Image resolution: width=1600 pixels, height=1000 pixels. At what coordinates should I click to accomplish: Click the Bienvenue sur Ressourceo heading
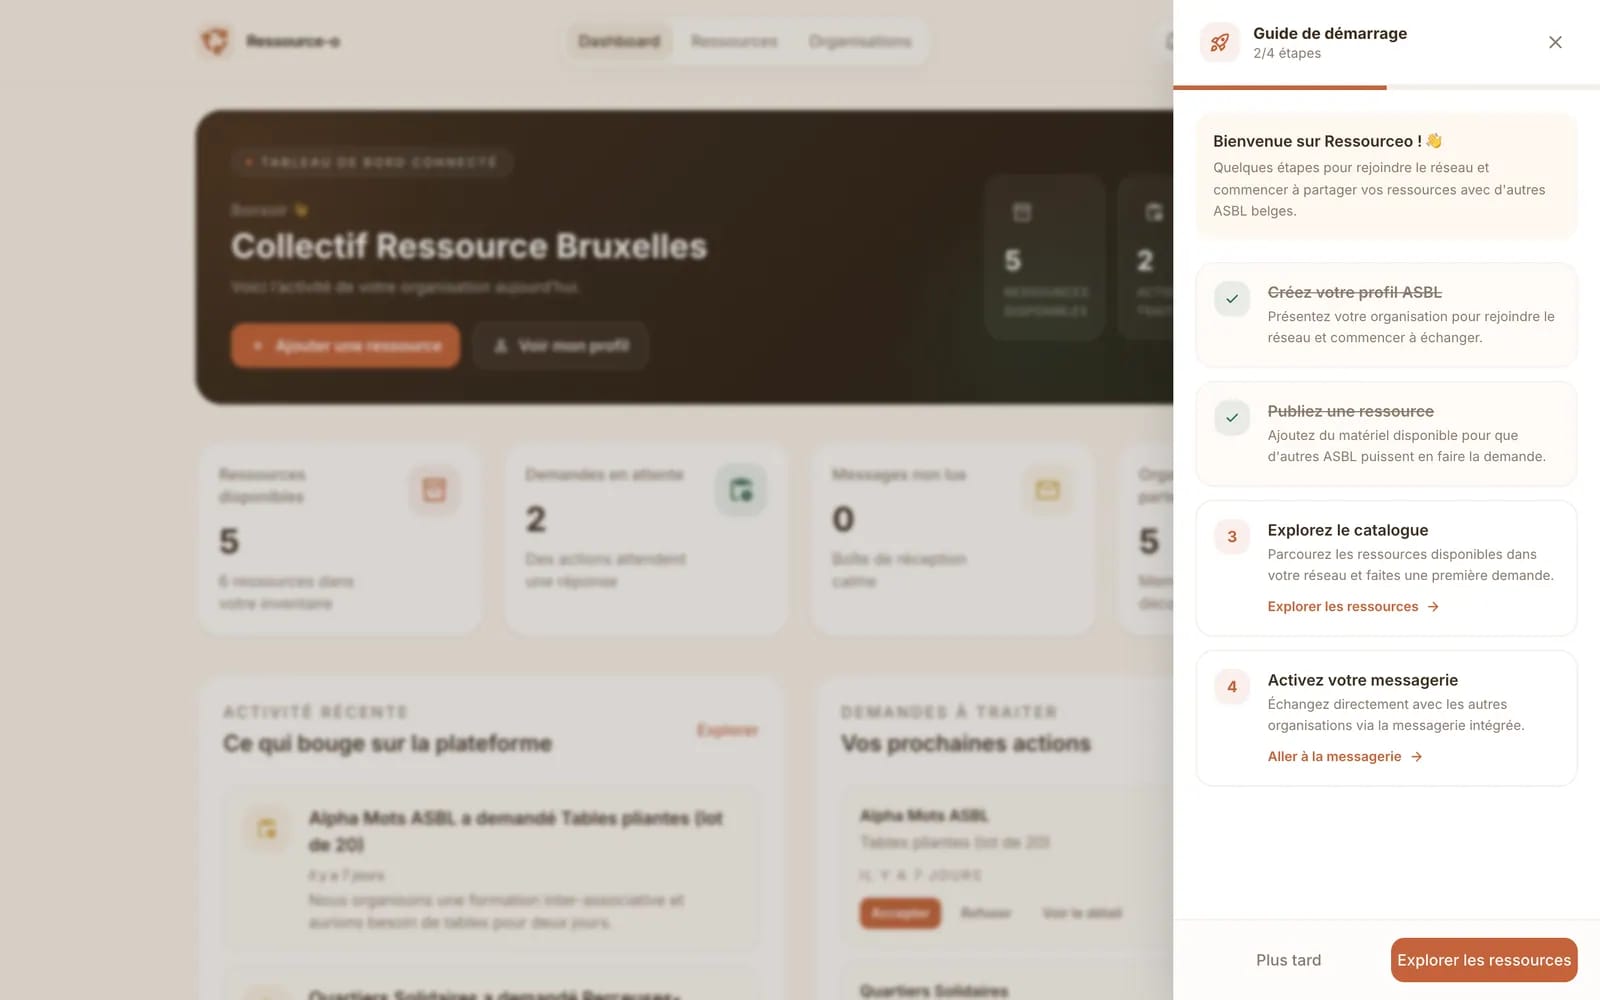[x=1327, y=141]
